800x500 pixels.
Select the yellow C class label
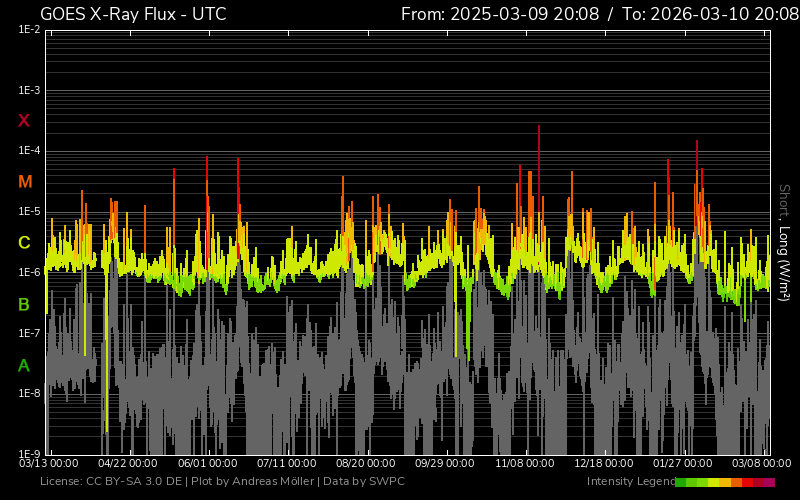tap(24, 243)
